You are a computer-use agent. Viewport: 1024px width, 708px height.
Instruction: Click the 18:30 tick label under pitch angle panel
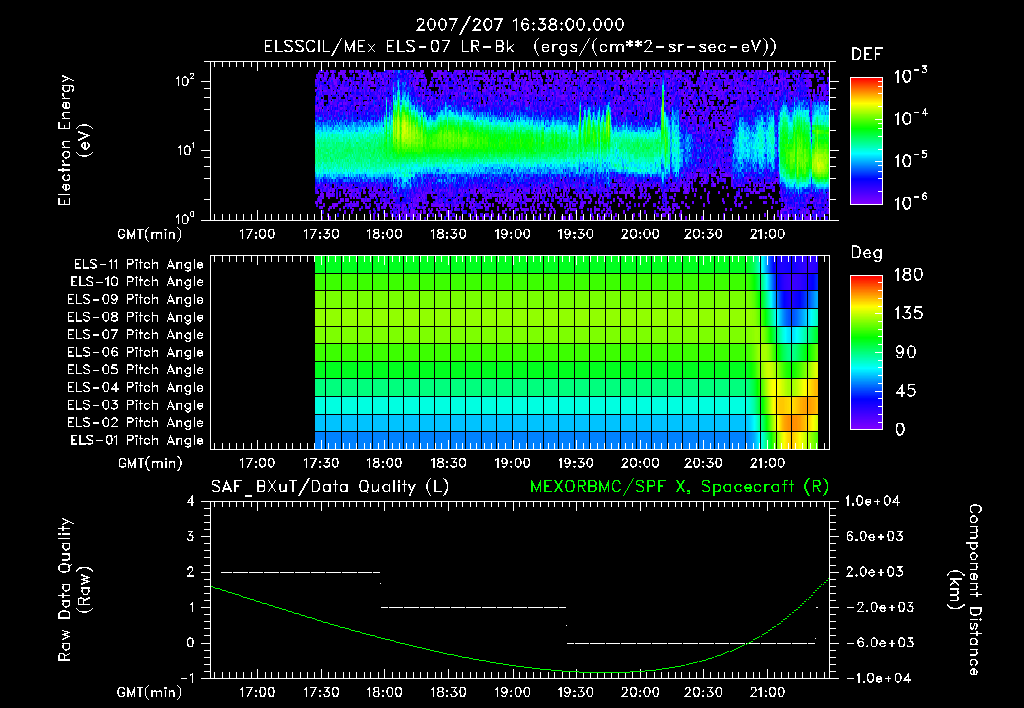click(x=448, y=463)
